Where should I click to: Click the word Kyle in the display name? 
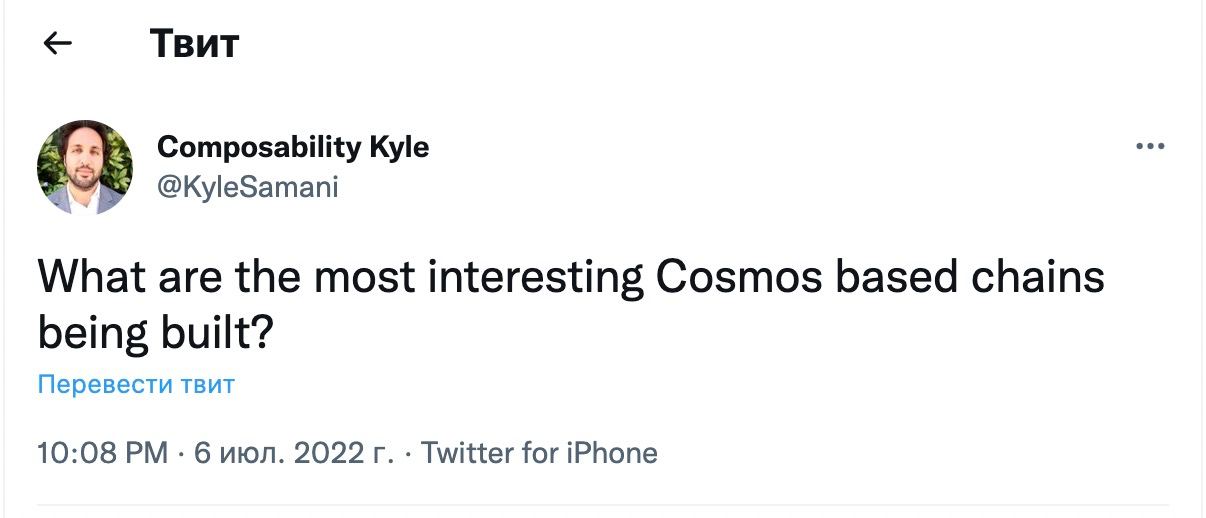399,148
